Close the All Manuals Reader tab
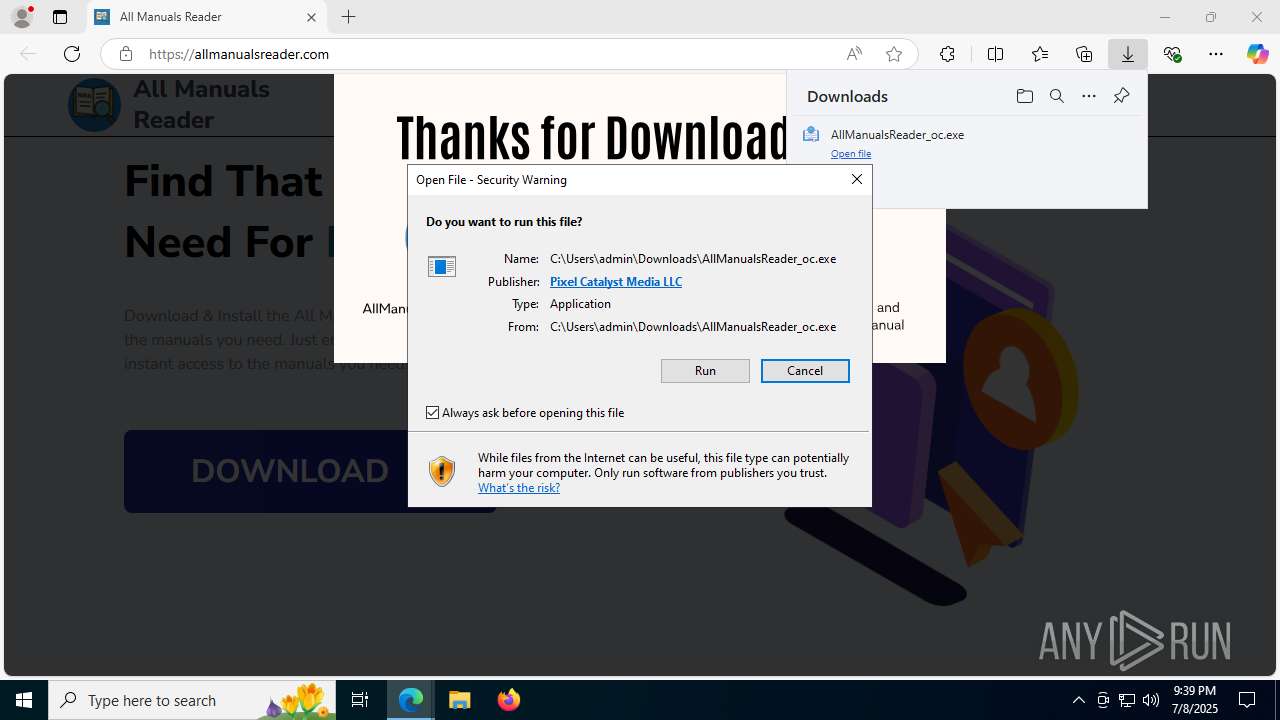This screenshot has height=720, width=1280. coord(311,17)
